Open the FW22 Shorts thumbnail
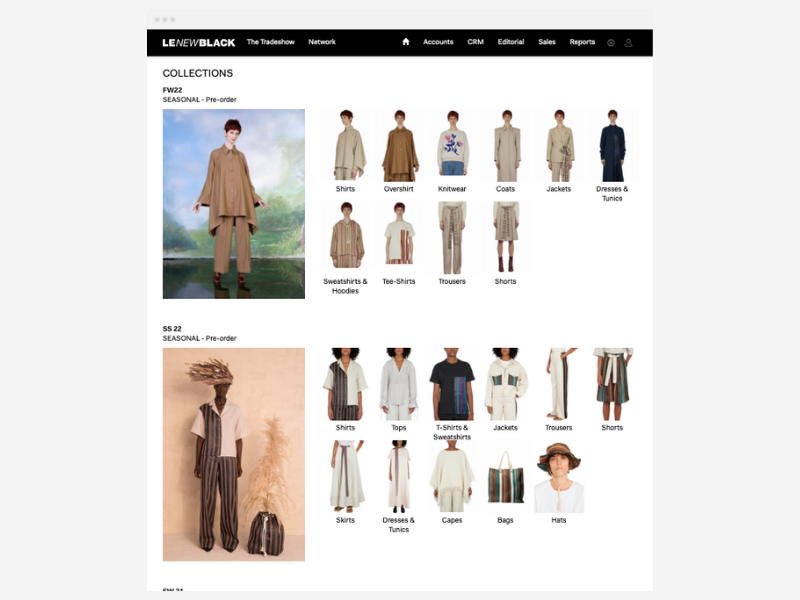The width and height of the screenshot is (800, 600). click(505, 238)
